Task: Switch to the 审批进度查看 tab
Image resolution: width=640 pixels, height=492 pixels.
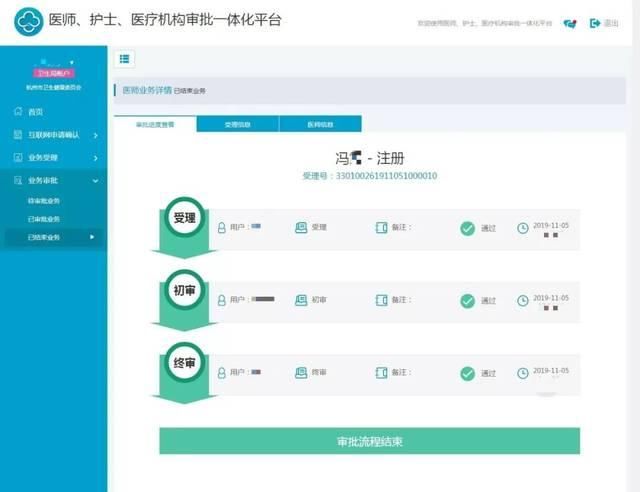Action: click(x=155, y=124)
